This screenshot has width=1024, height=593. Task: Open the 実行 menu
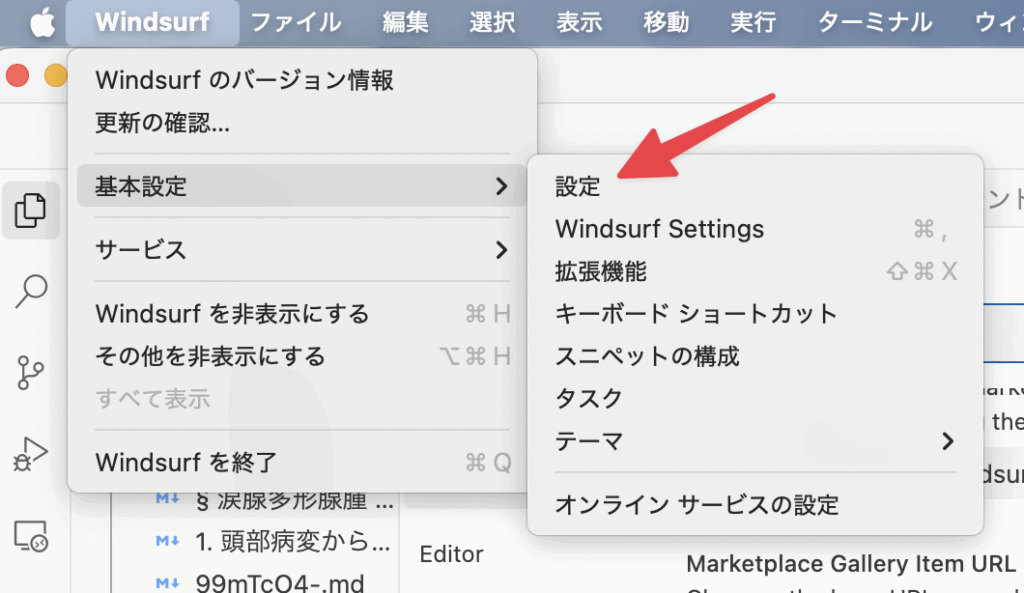click(753, 23)
